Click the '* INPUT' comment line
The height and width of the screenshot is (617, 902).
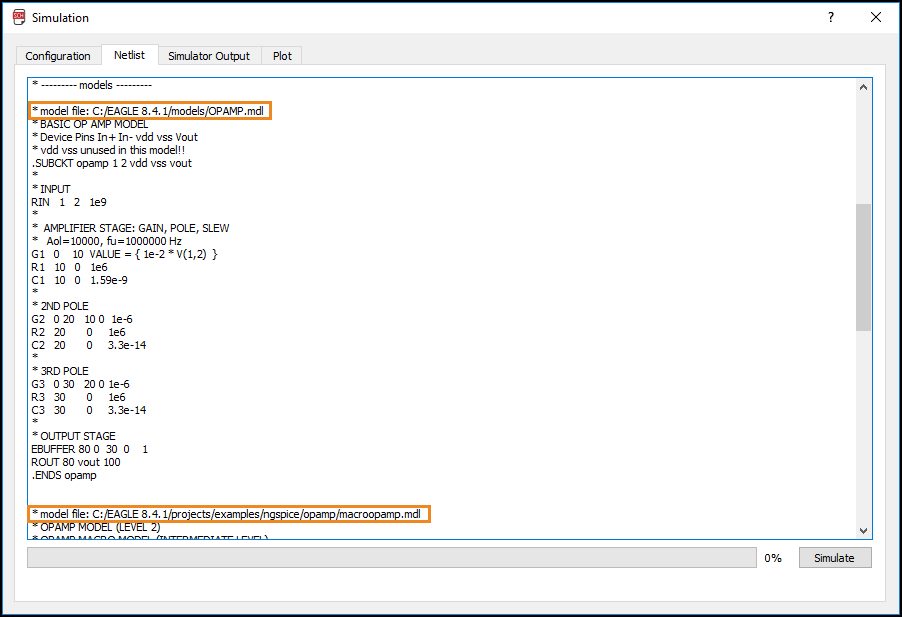tap(51, 189)
